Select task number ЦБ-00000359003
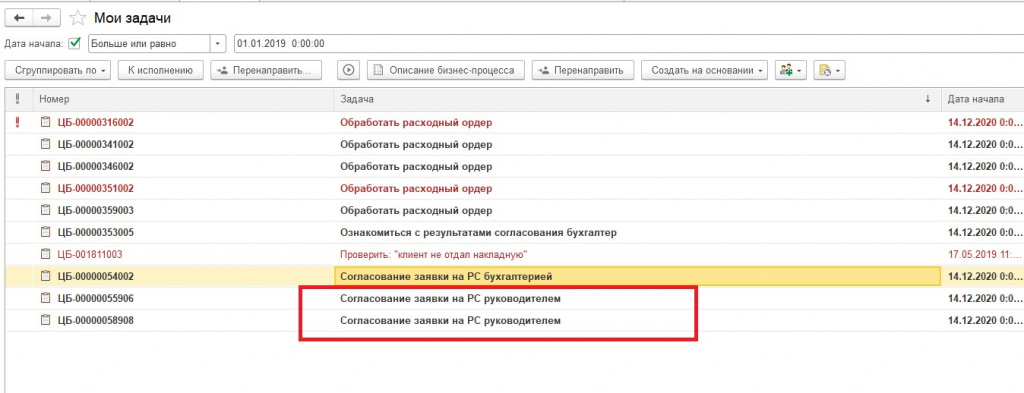The width and height of the screenshot is (1024, 393). (x=95, y=210)
